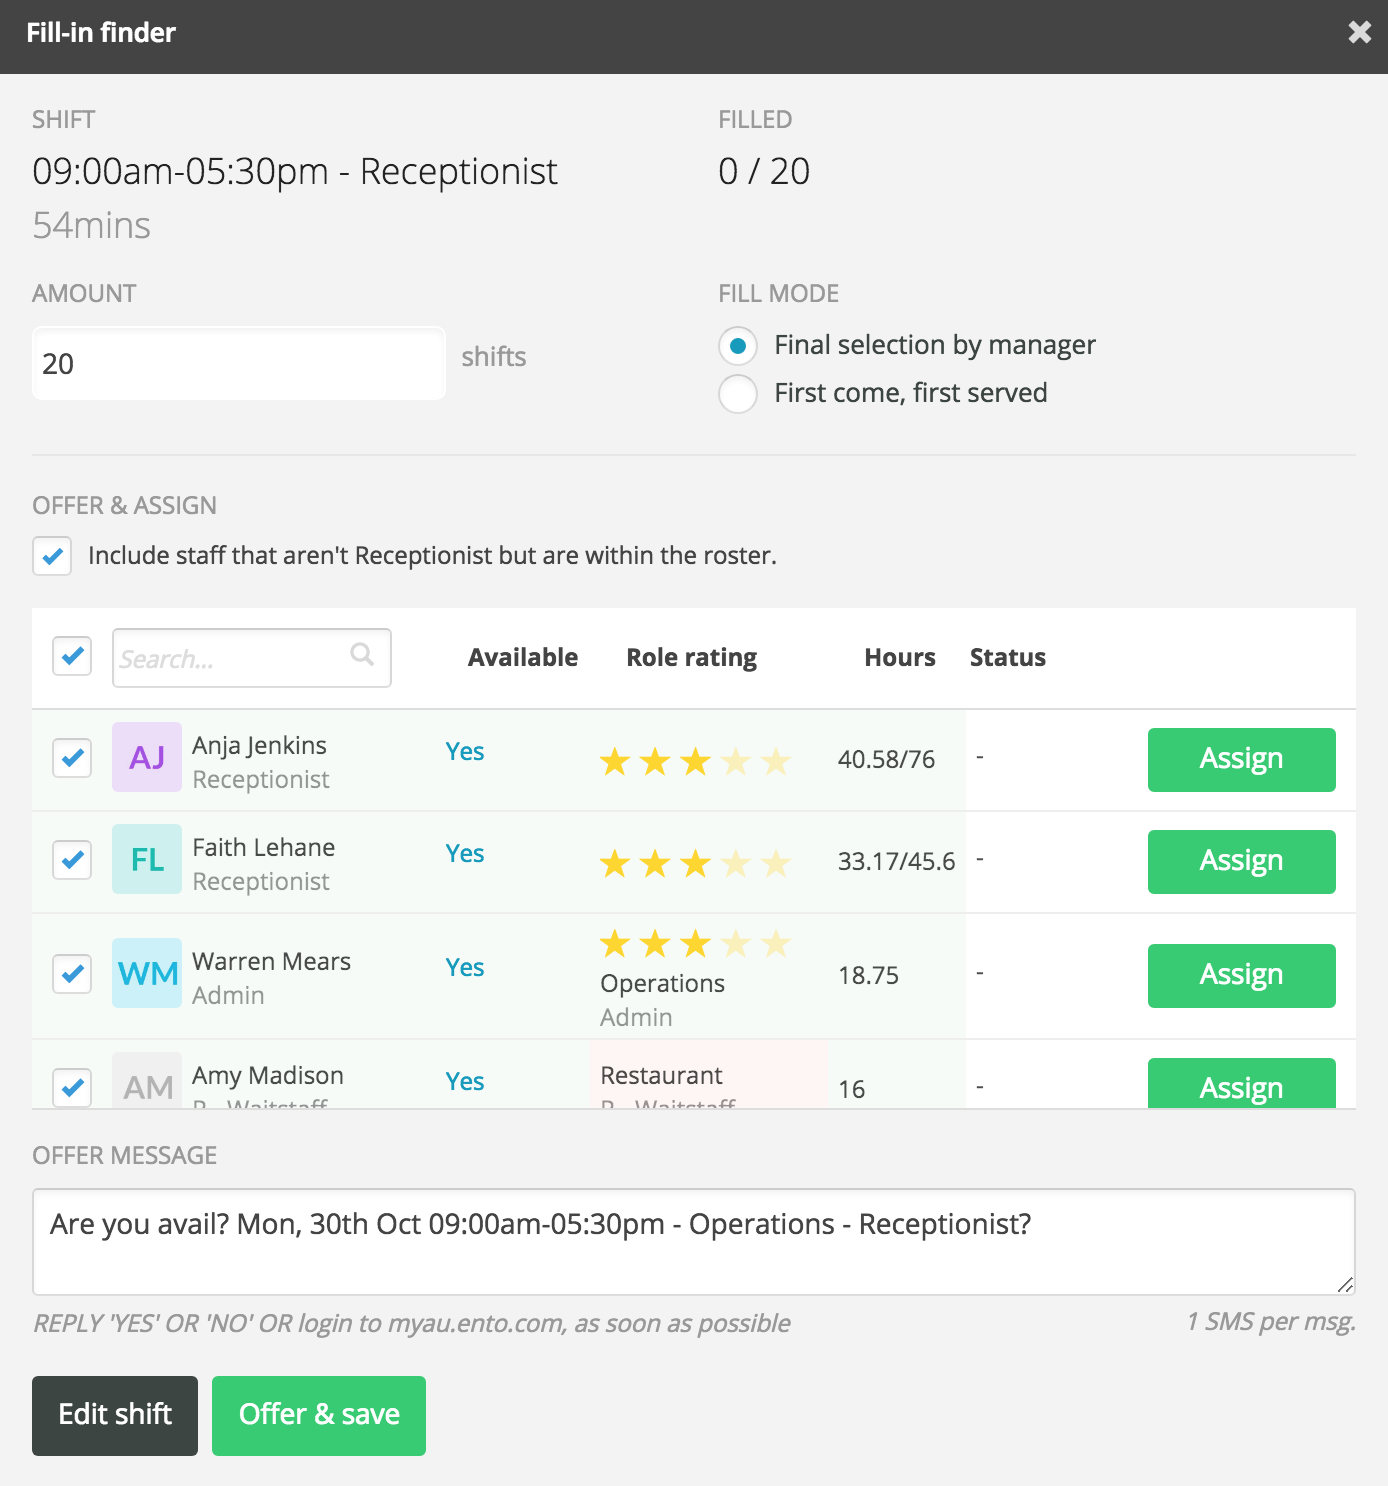
Task: Click the search magnifier icon
Action: pos(362,654)
